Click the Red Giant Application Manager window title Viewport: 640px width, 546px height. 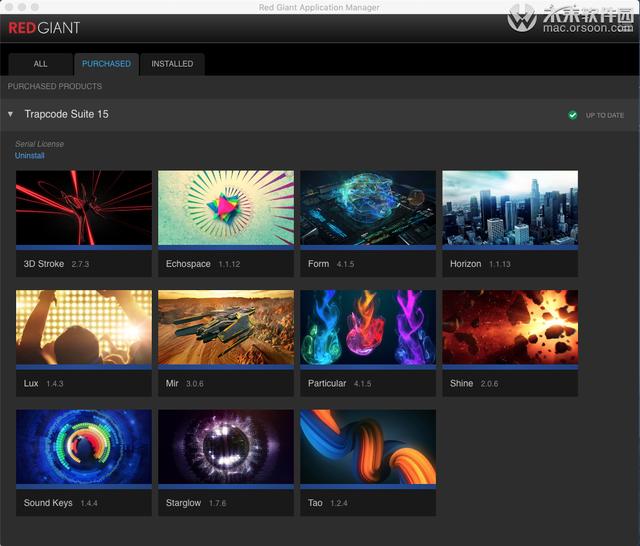click(319, 7)
